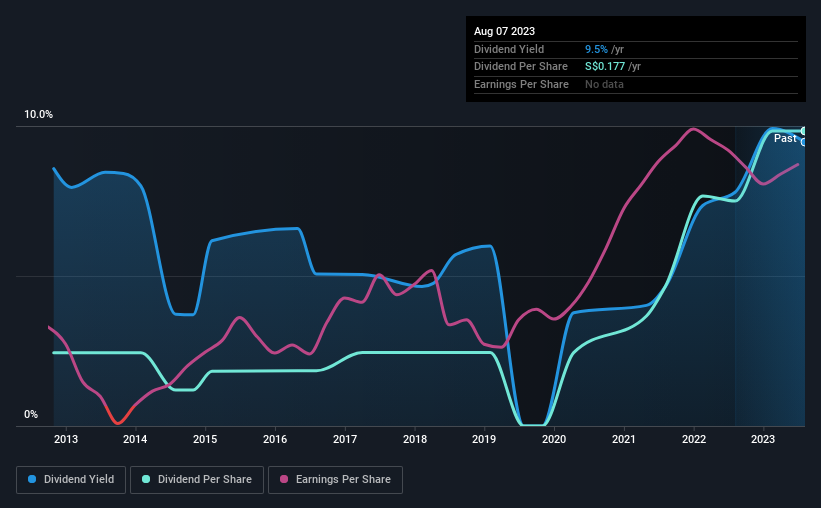821x508 pixels.
Task: Click the pink Earnings Per Share legend dot
Action: 284,479
